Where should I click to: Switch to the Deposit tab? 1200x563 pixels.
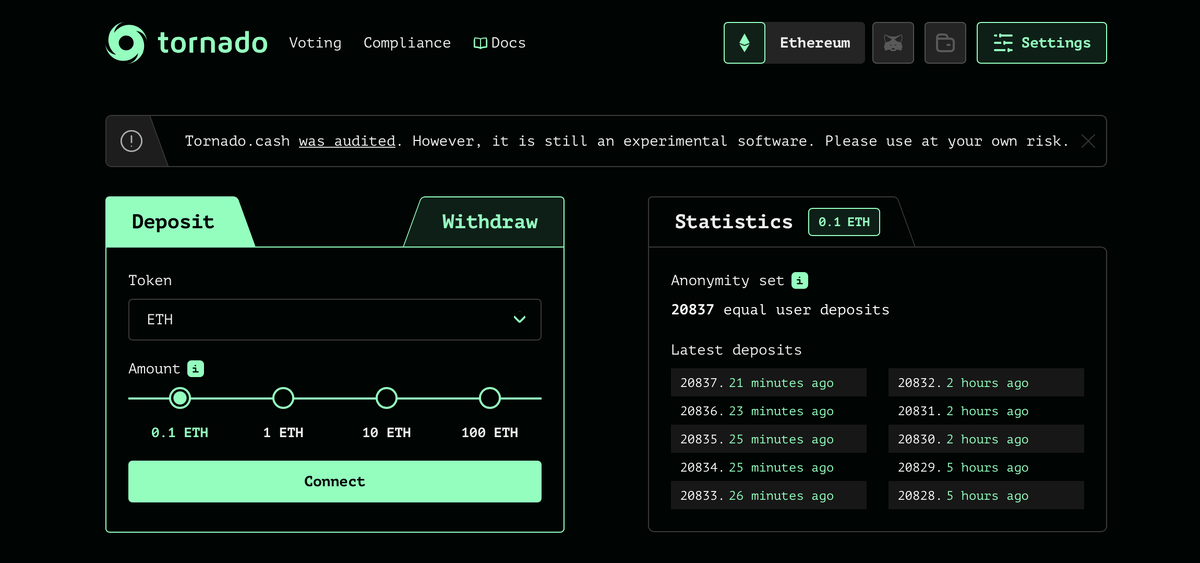(x=173, y=222)
